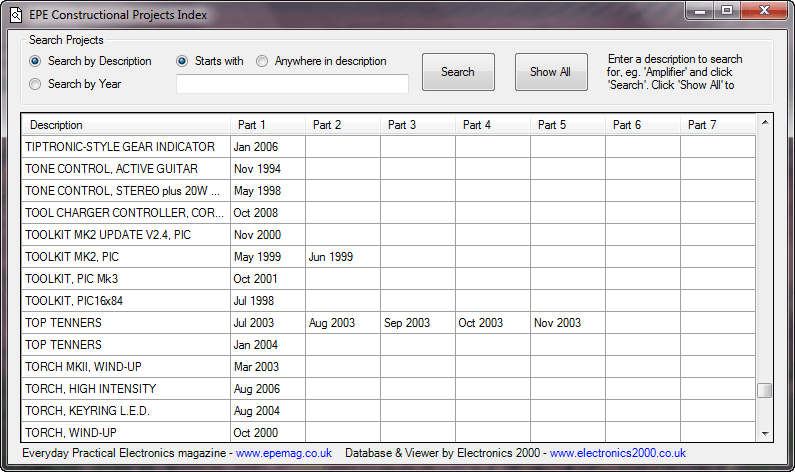Click the Sep 2003 cell
The image size is (795, 472).
[418, 323]
